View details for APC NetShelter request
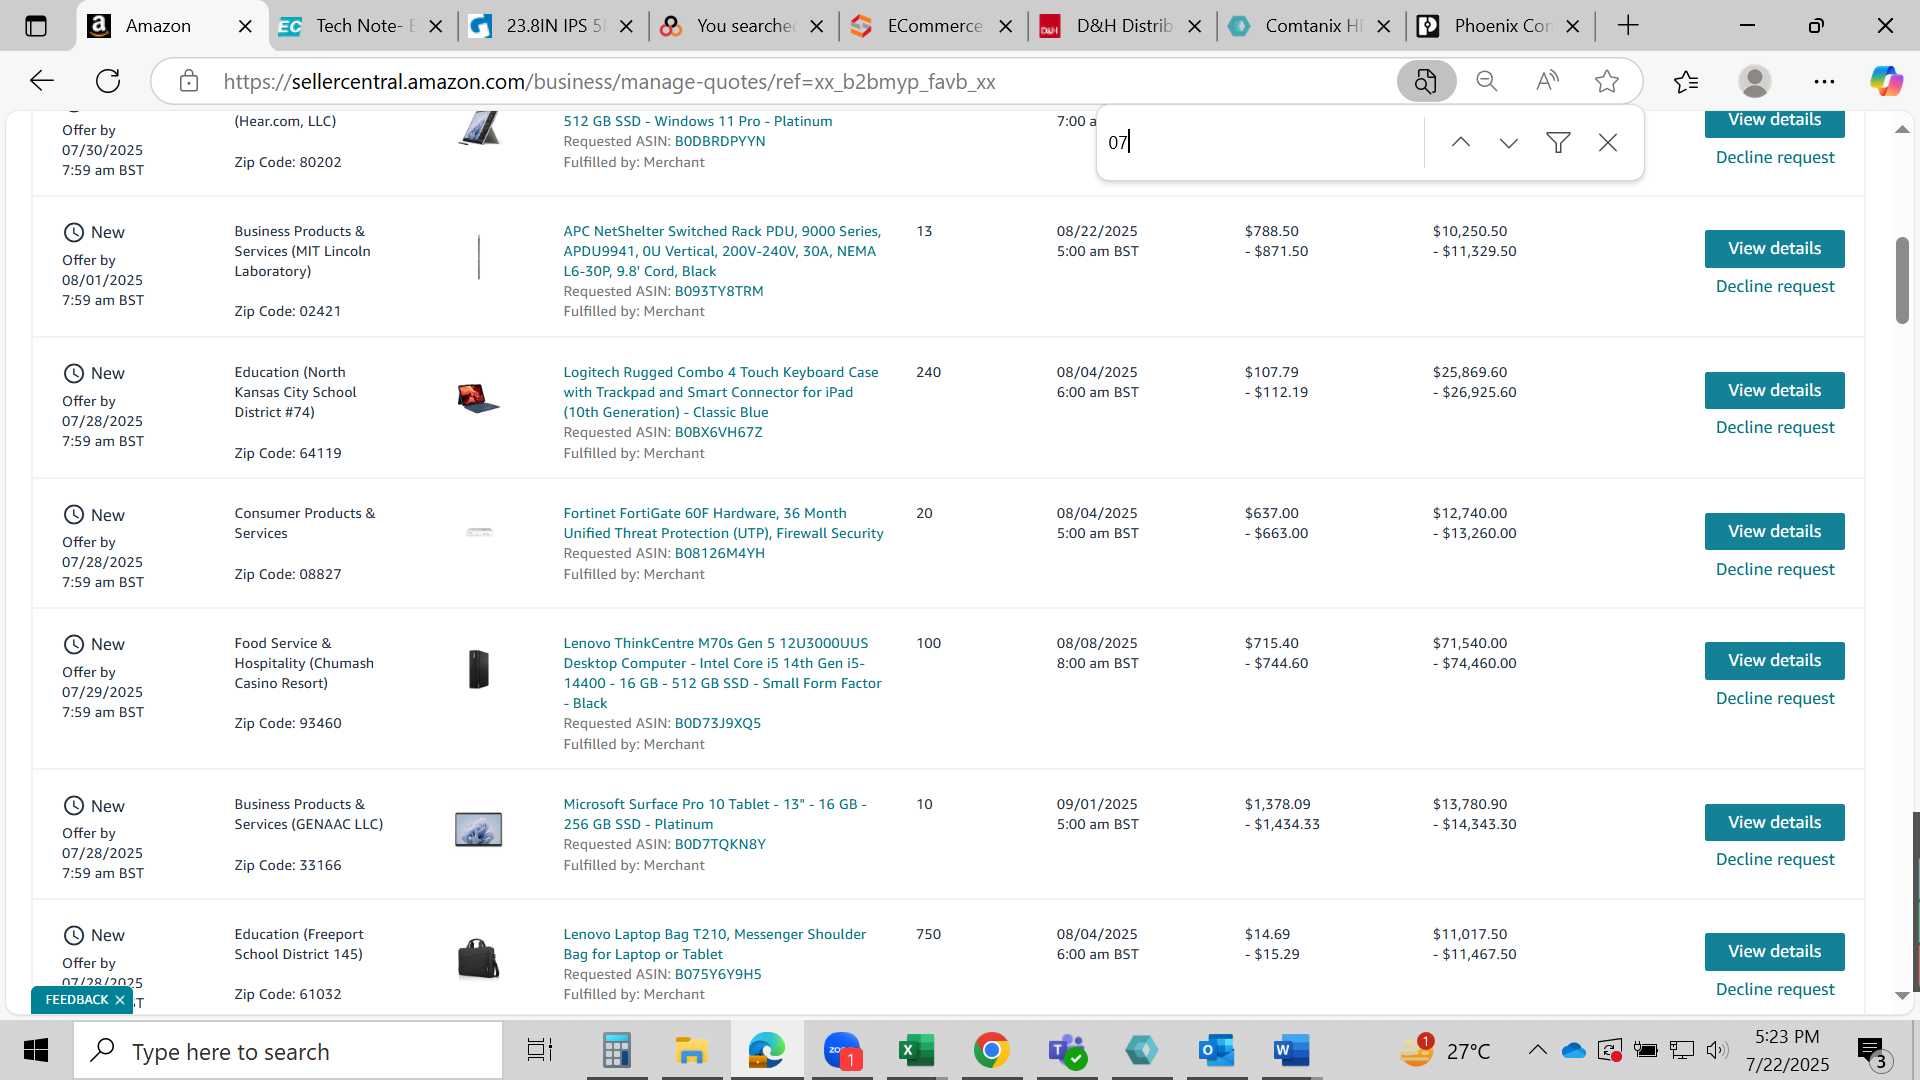This screenshot has width=1920, height=1080. [1774, 248]
